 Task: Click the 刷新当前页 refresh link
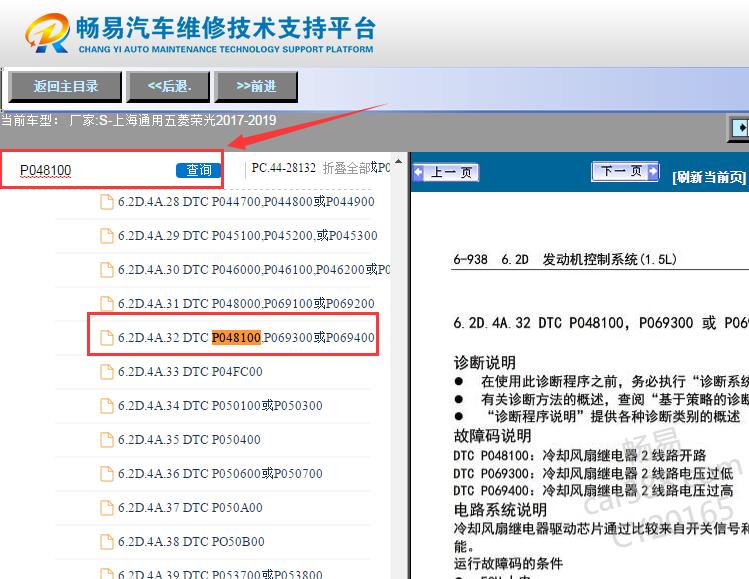pyautogui.click(x=709, y=177)
